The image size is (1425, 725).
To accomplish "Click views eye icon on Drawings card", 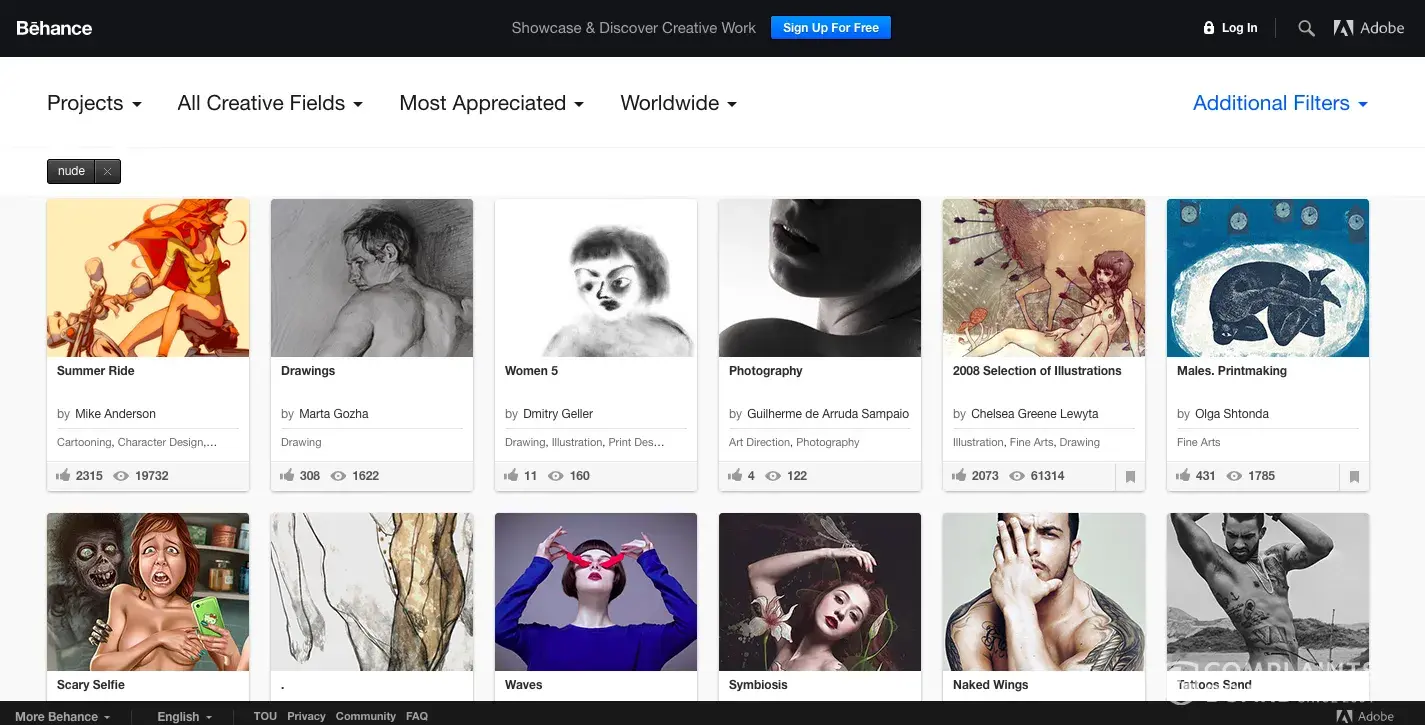I will click(338, 476).
